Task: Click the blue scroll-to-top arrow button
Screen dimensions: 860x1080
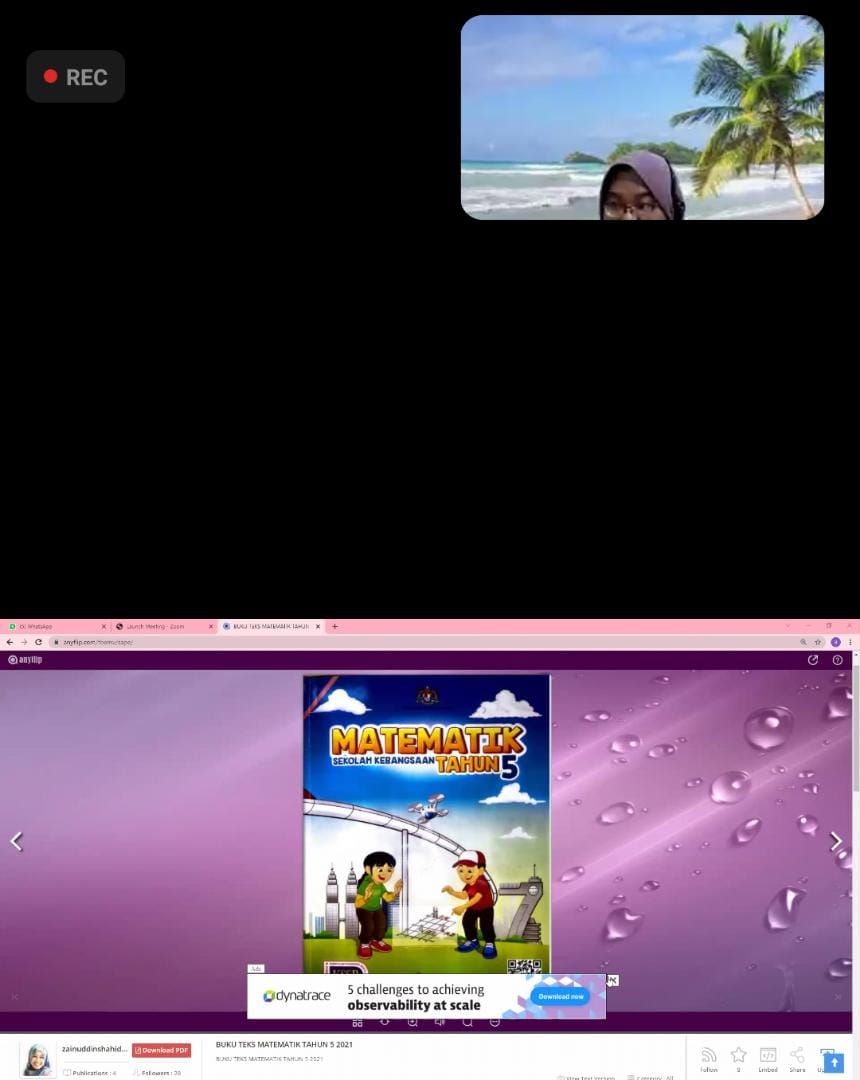Action: point(834,1062)
